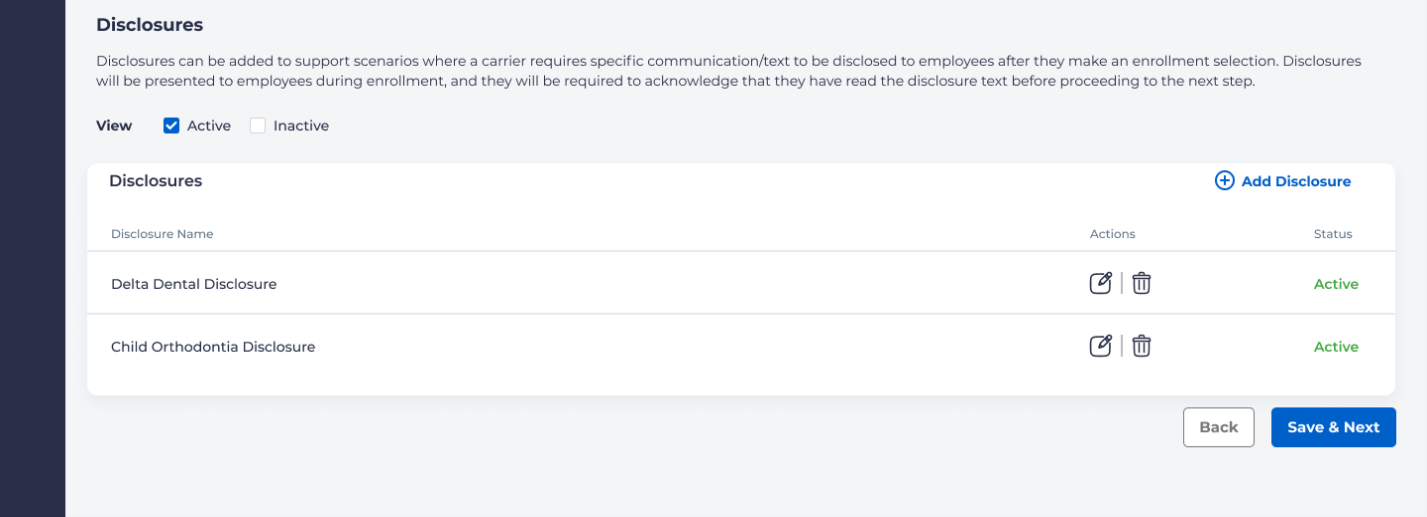Edit the Child Orthodontia Disclosure
Image resolution: width=1427 pixels, height=517 pixels.
point(1100,346)
